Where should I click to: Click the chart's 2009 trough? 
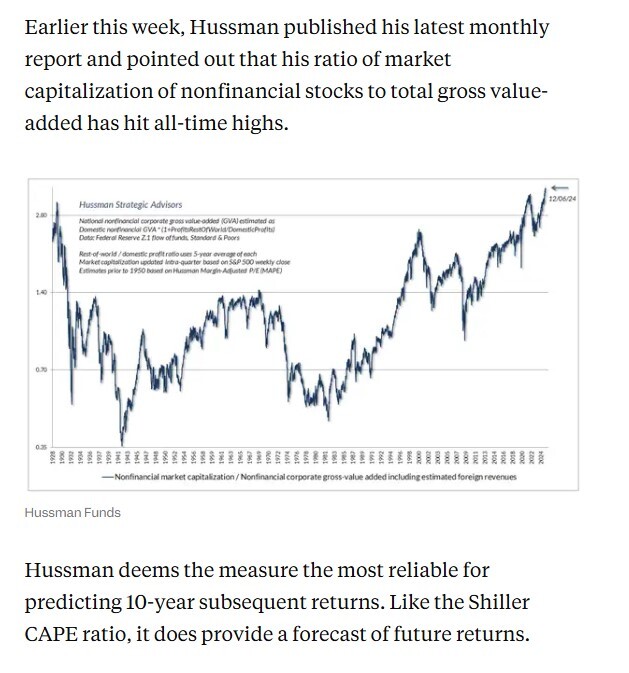[x=465, y=338]
